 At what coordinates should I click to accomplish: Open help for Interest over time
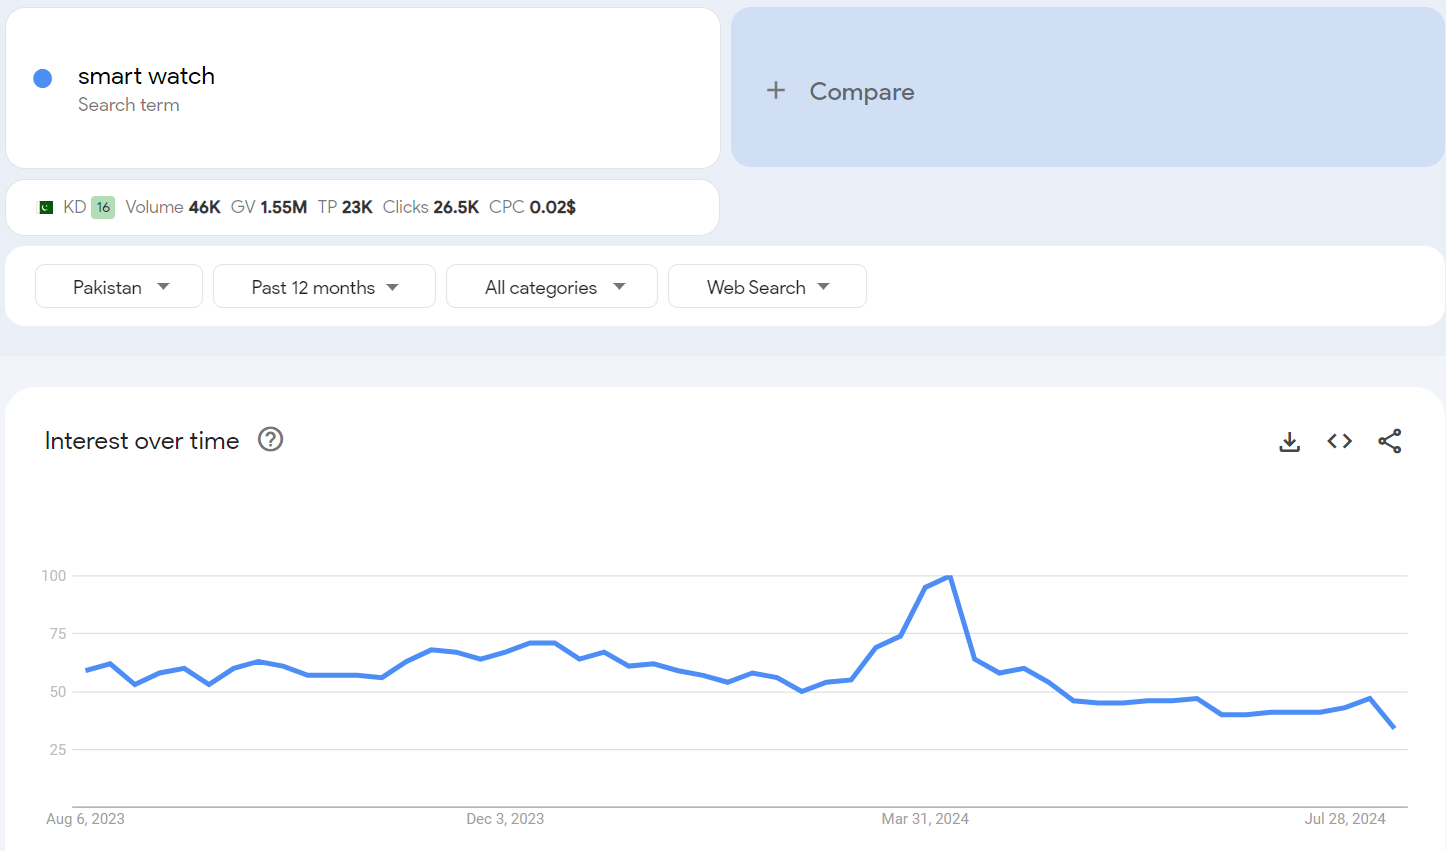coord(270,439)
